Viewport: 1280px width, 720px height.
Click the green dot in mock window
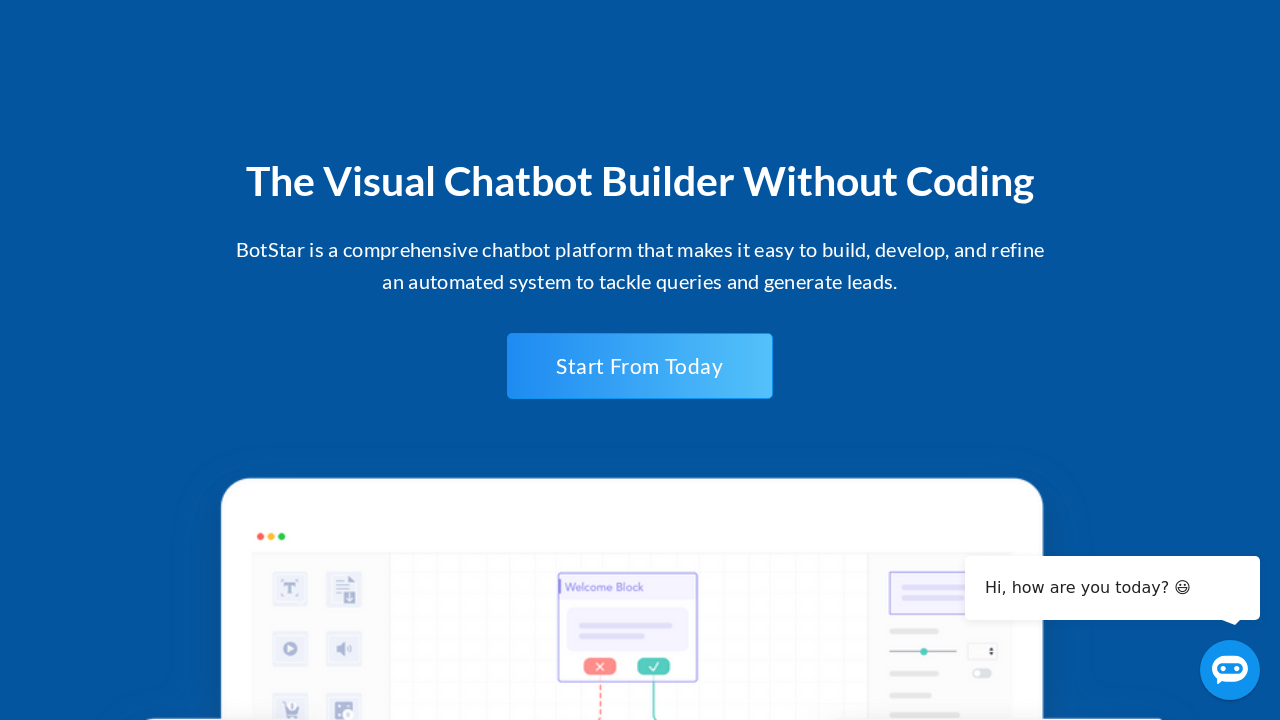[x=282, y=537]
